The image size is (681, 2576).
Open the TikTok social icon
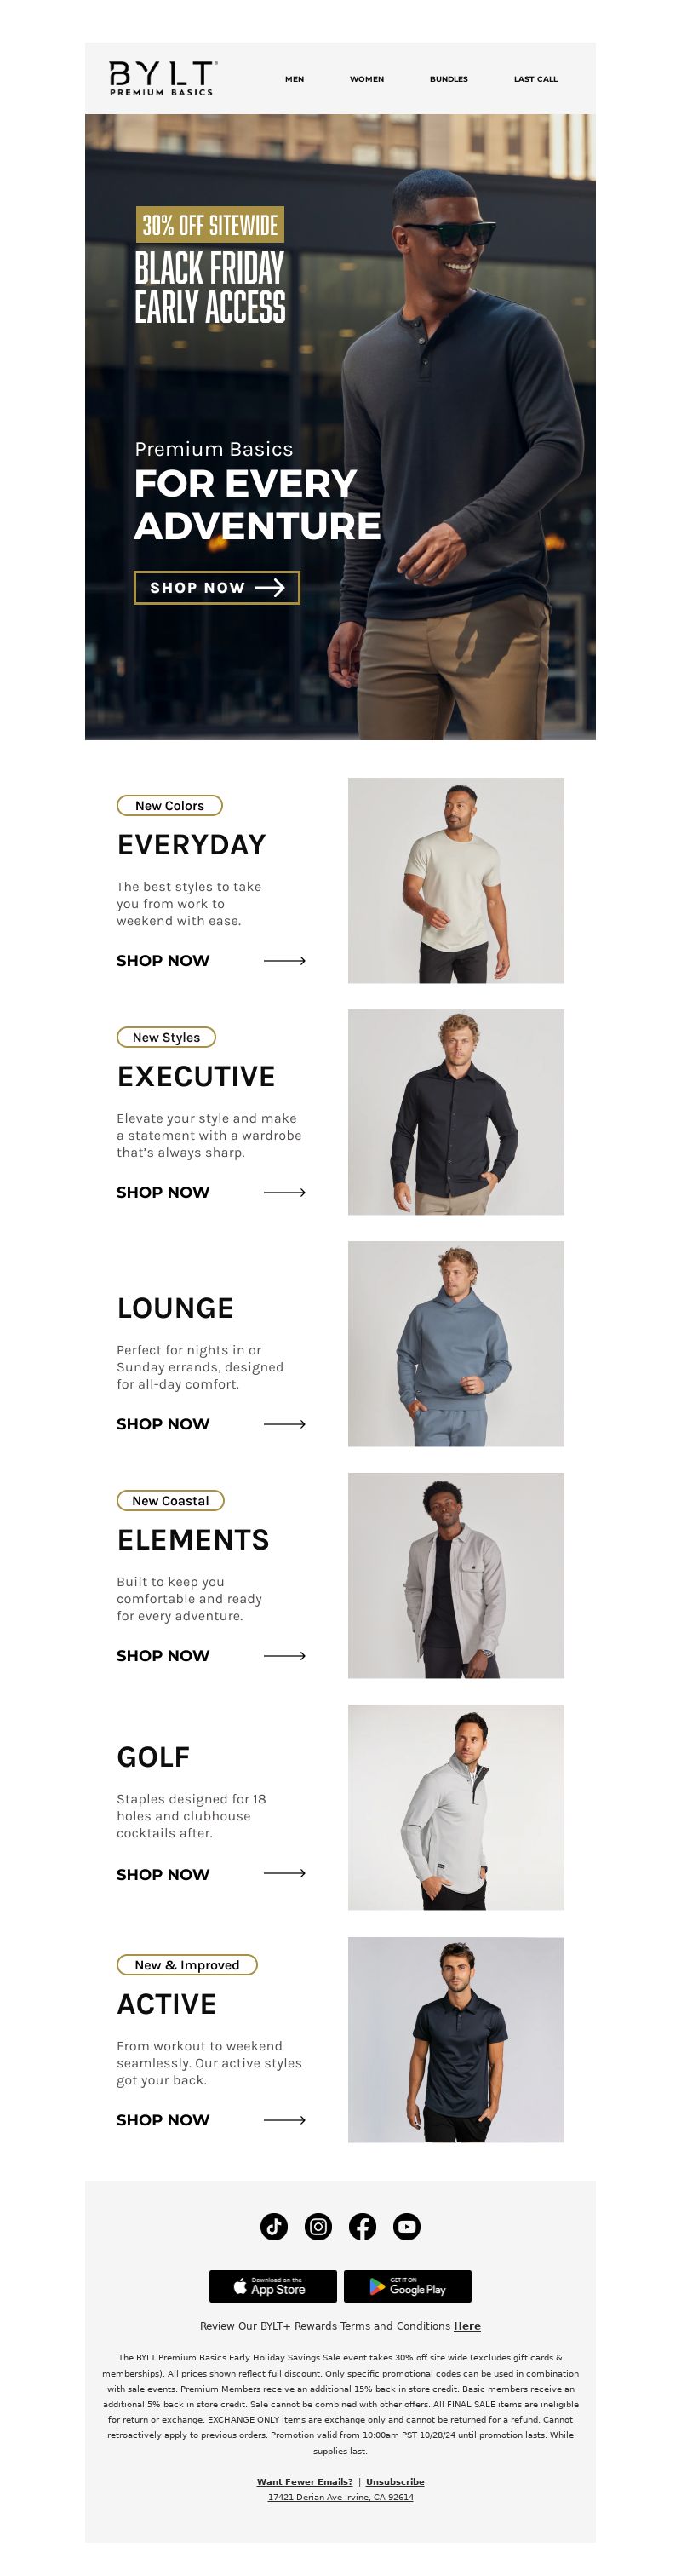click(x=274, y=2226)
